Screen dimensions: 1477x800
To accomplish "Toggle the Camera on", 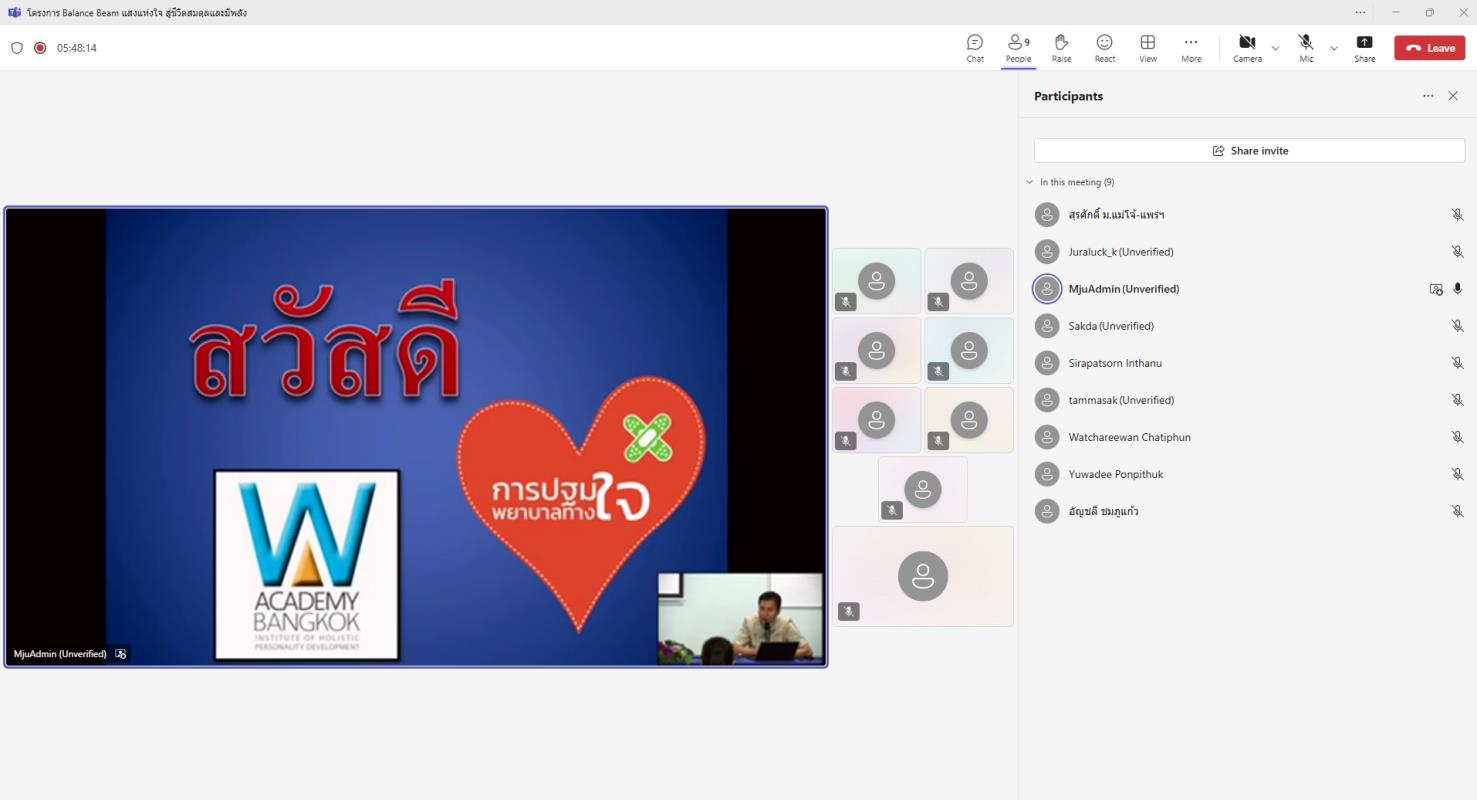I will tap(1246, 47).
